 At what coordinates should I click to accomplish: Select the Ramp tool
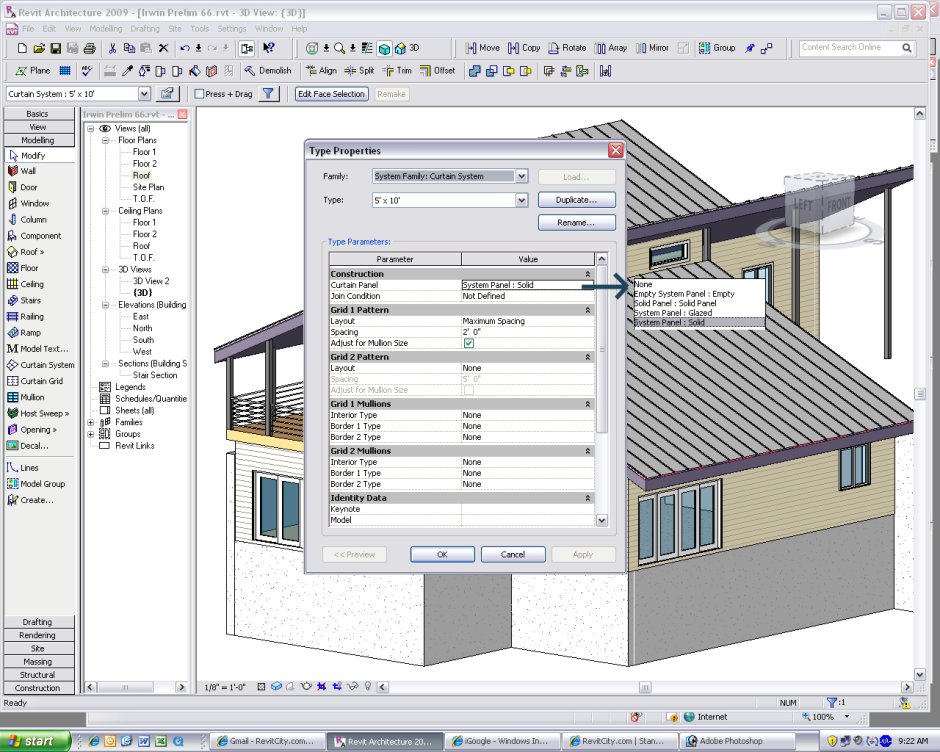pyautogui.click(x=24, y=333)
